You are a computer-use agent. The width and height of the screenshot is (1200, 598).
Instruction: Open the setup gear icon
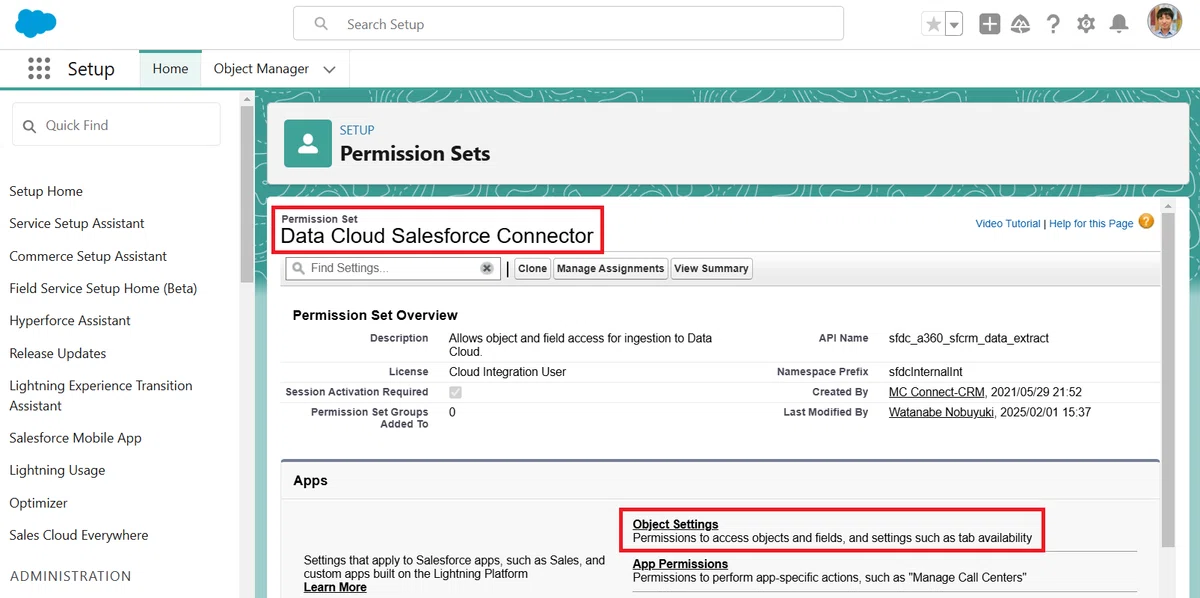[x=1086, y=24]
